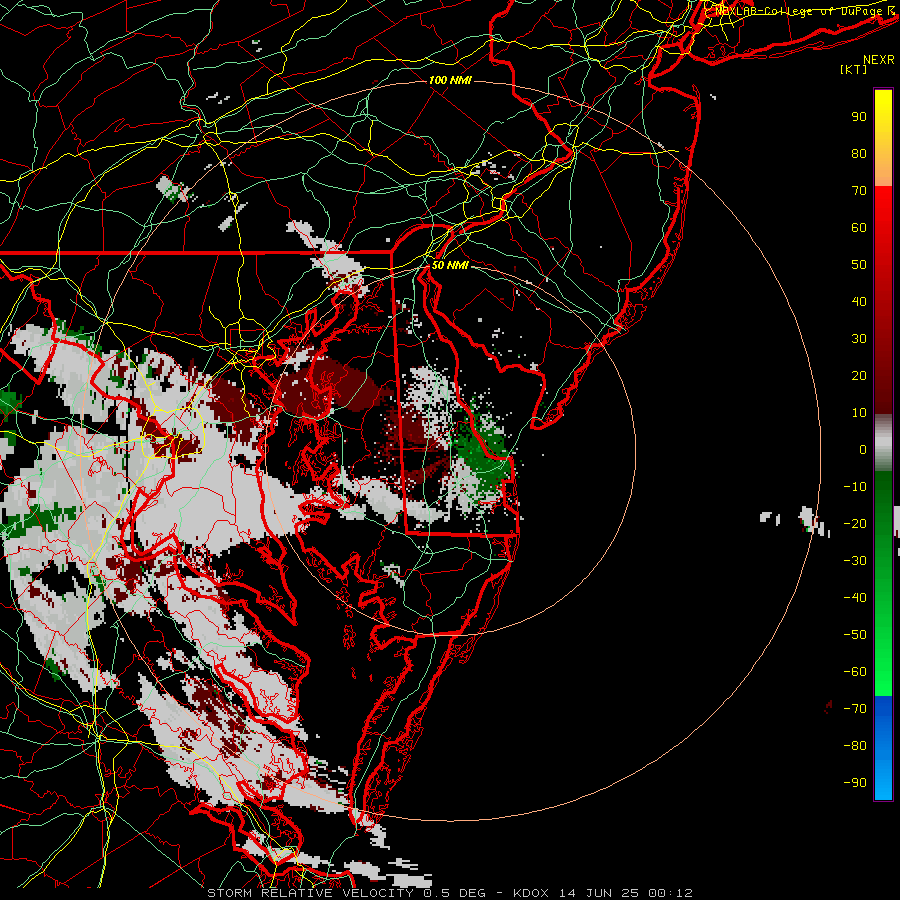Click the 50 NMI range ring label
The height and width of the screenshot is (900, 900).
click(450, 265)
